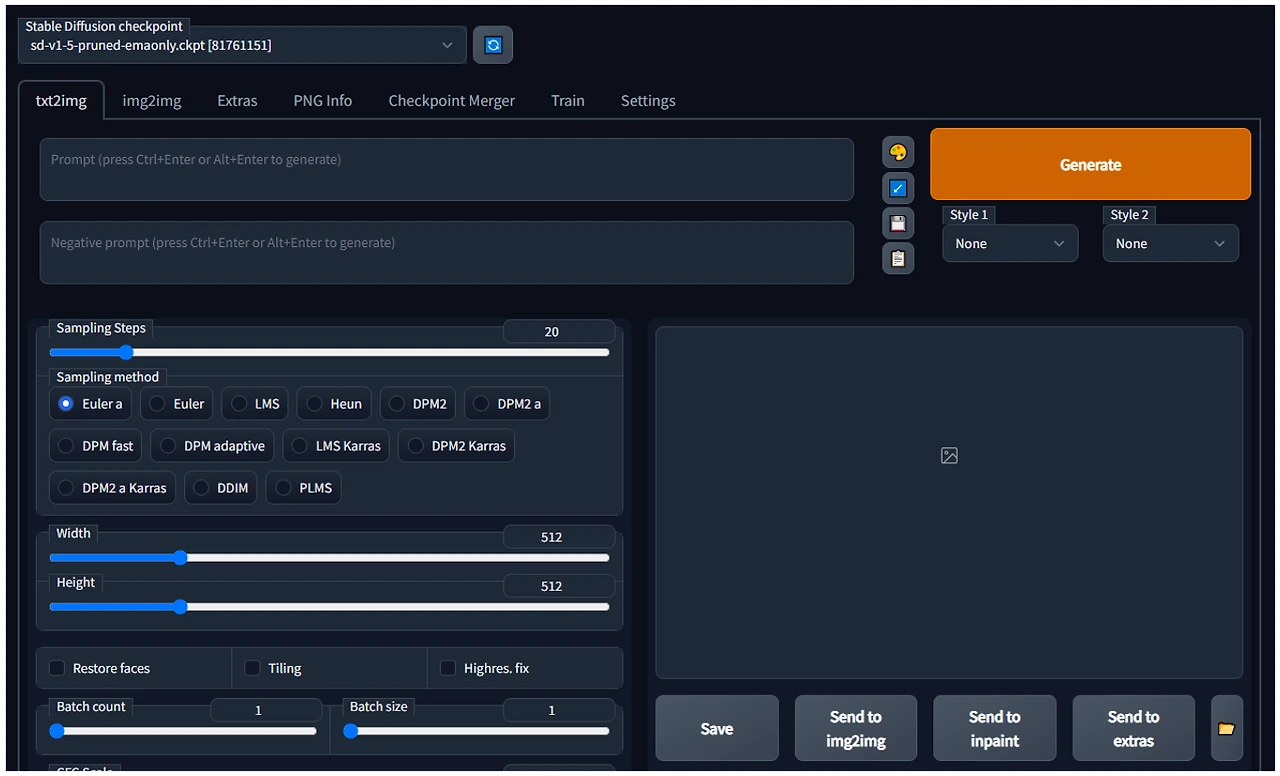Select the LMS Karras sampler
Image resolution: width=1280 pixels, height=776 pixels.
click(336, 446)
